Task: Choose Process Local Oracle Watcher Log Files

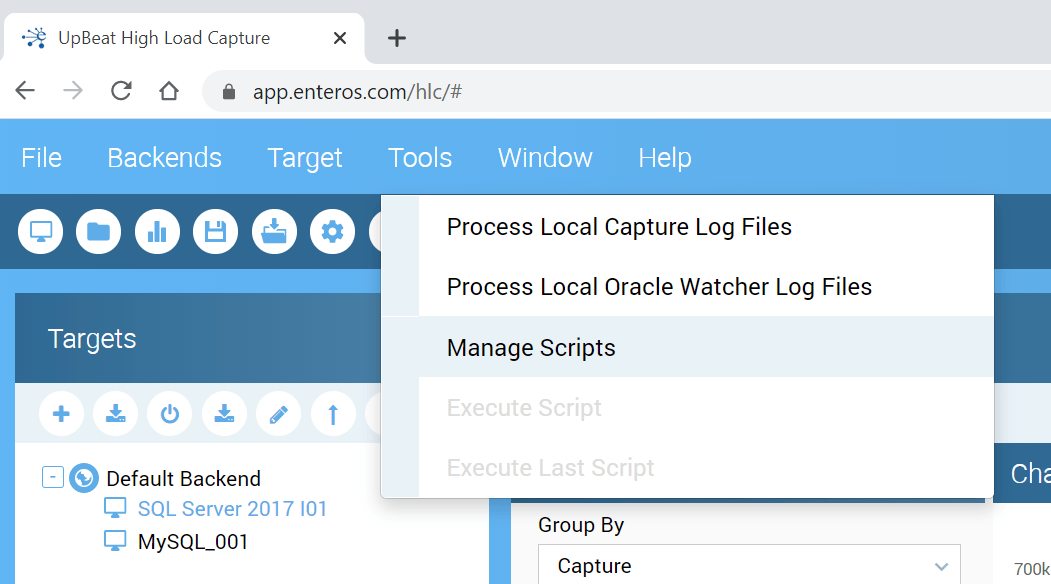Action: [659, 287]
